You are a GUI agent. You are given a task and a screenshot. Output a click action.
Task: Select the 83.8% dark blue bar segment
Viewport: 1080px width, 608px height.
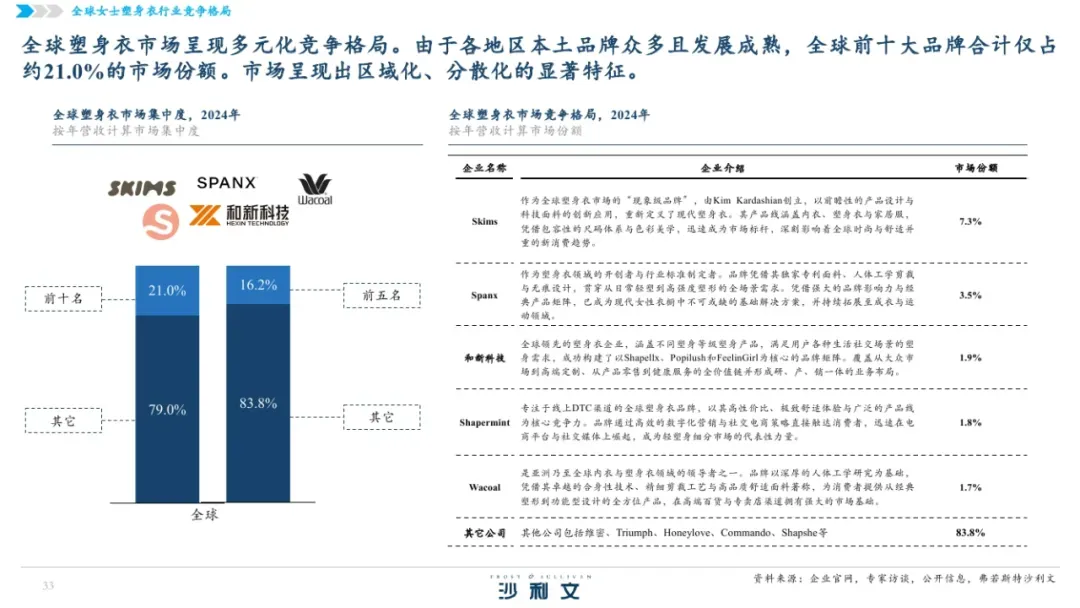point(258,403)
